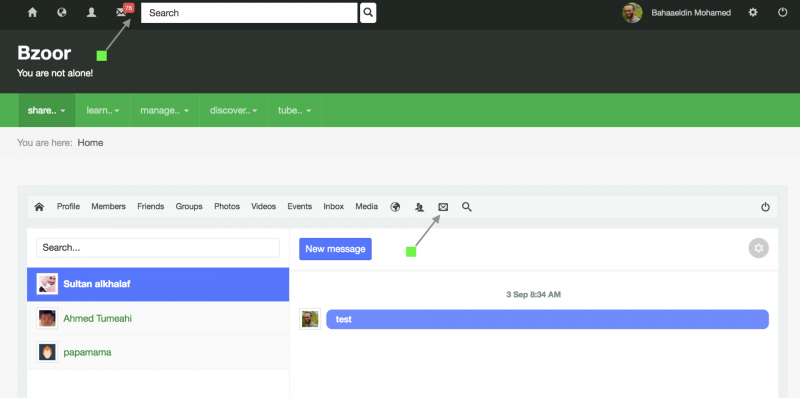Select the Sultan alkhalaf conversation

coord(158,284)
